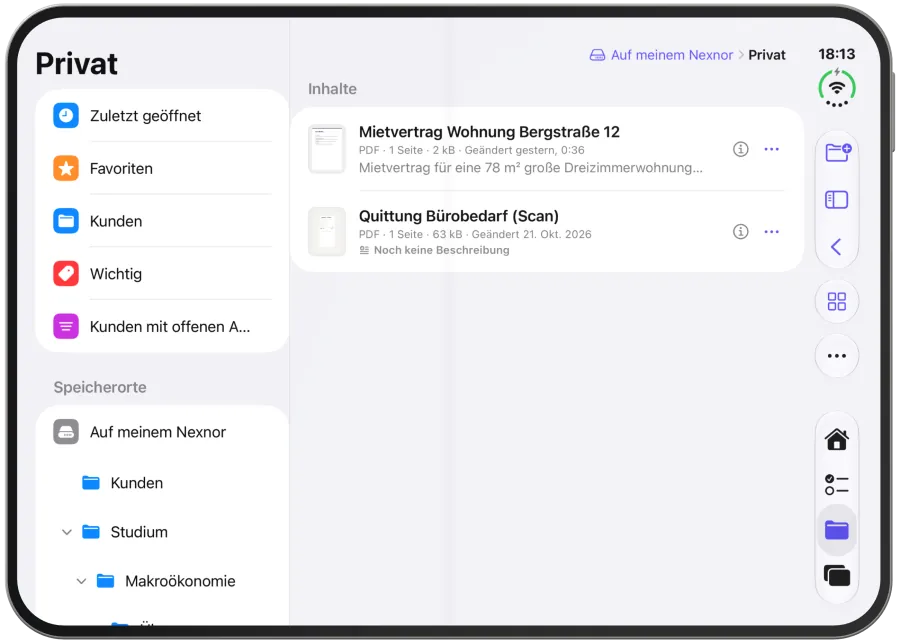
Task: Collapse the Studium folder chevron
Action: tap(67, 532)
